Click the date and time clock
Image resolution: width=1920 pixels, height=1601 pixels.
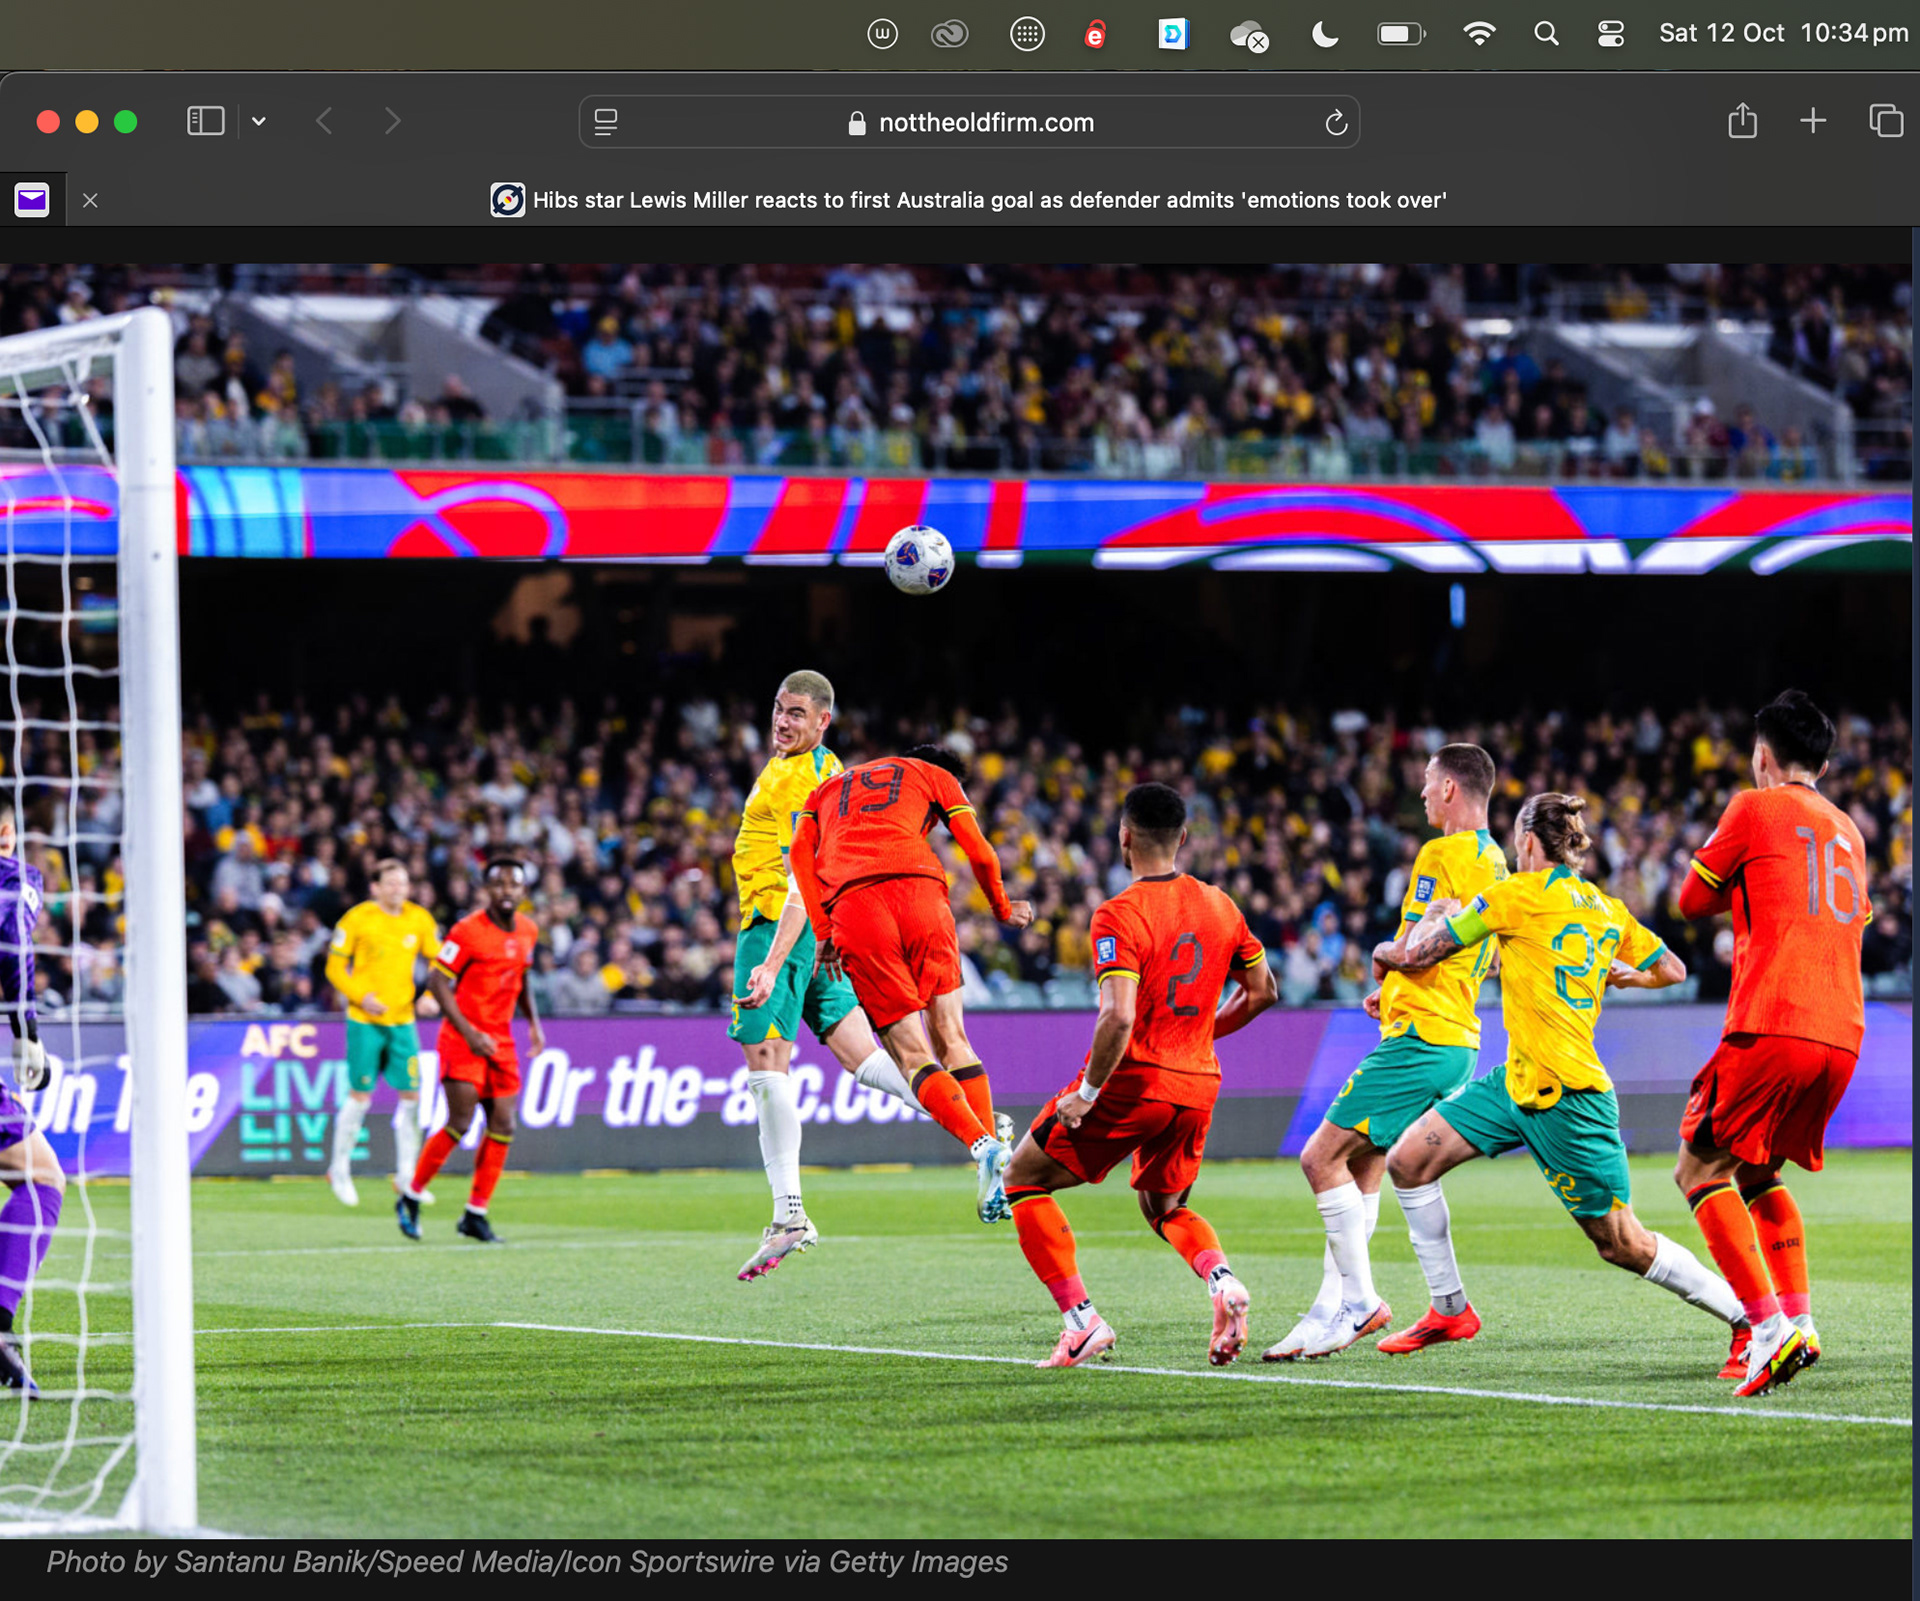(x=1783, y=33)
